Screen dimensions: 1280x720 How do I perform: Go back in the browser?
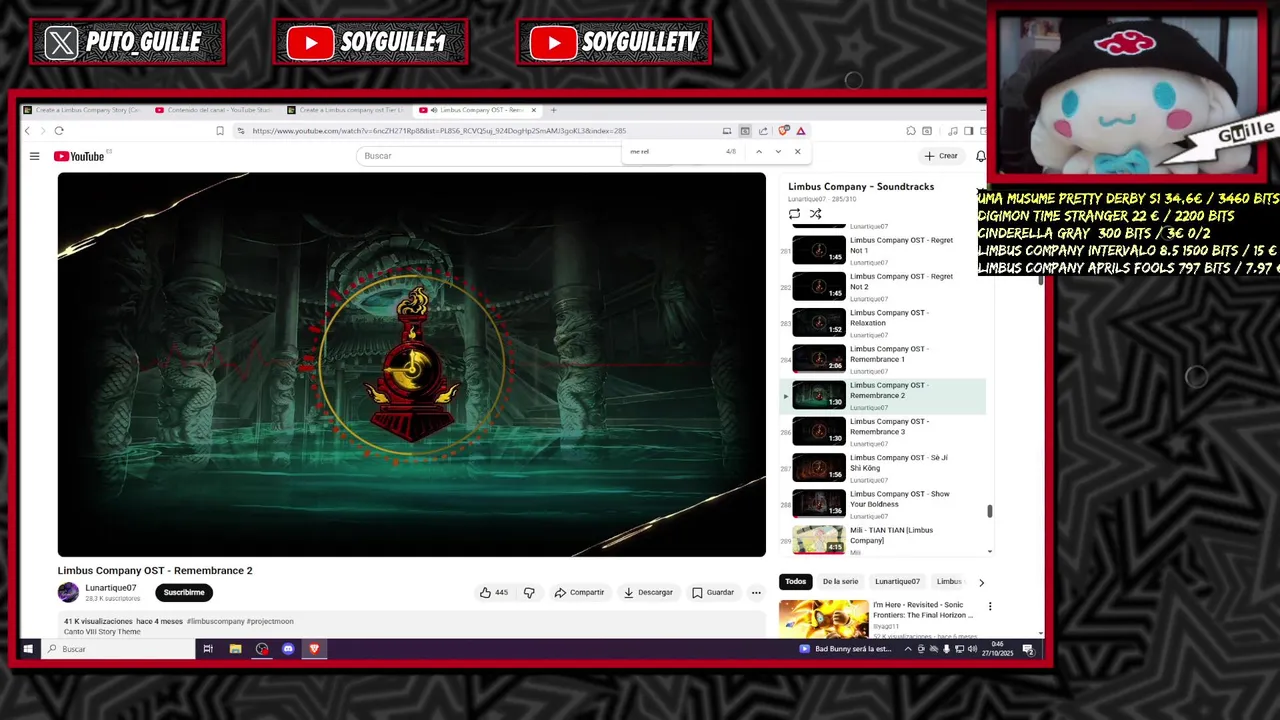click(27, 131)
